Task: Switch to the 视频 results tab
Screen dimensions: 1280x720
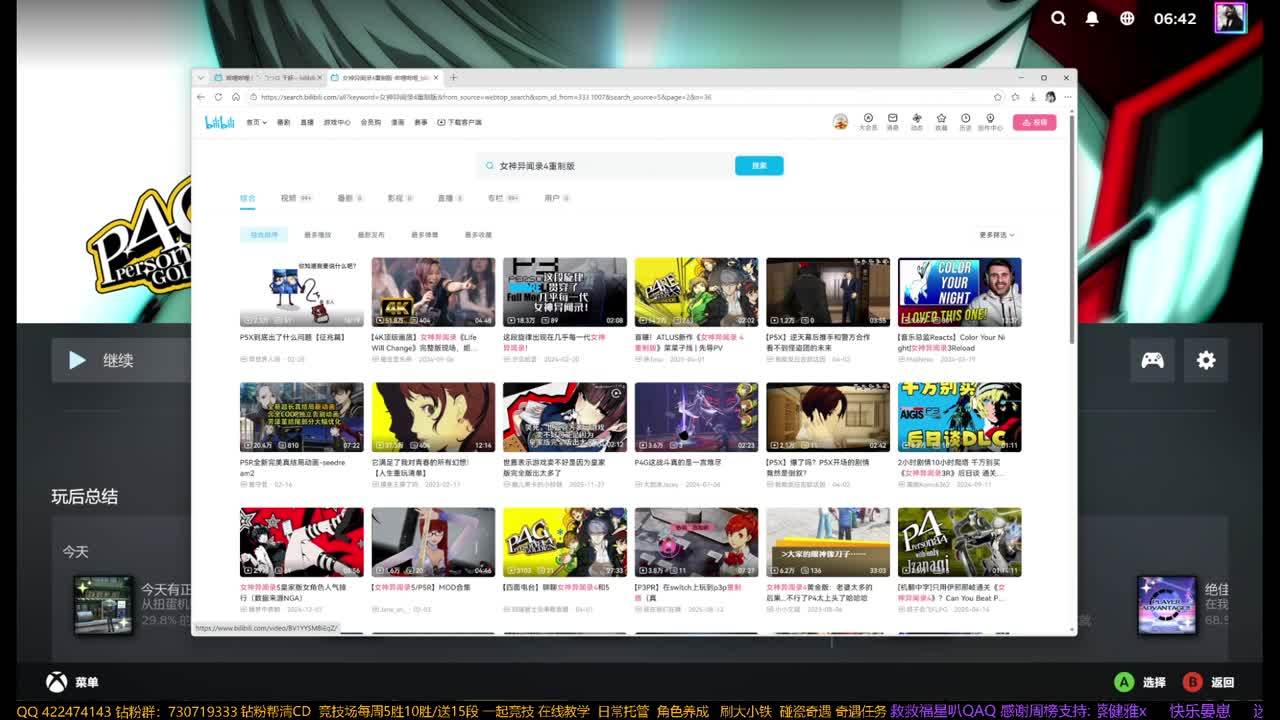Action: coord(295,198)
